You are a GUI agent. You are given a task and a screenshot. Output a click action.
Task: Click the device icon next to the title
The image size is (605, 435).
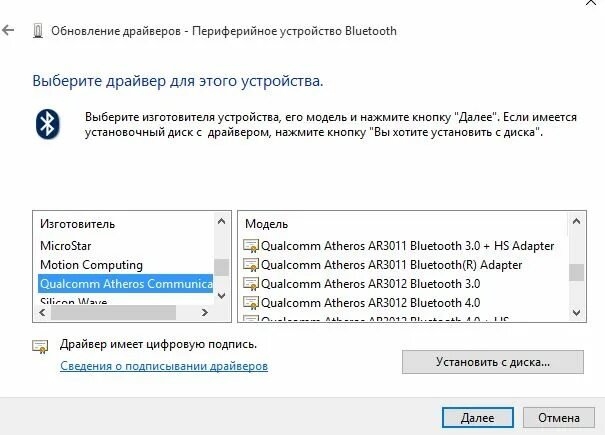[x=38, y=31]
